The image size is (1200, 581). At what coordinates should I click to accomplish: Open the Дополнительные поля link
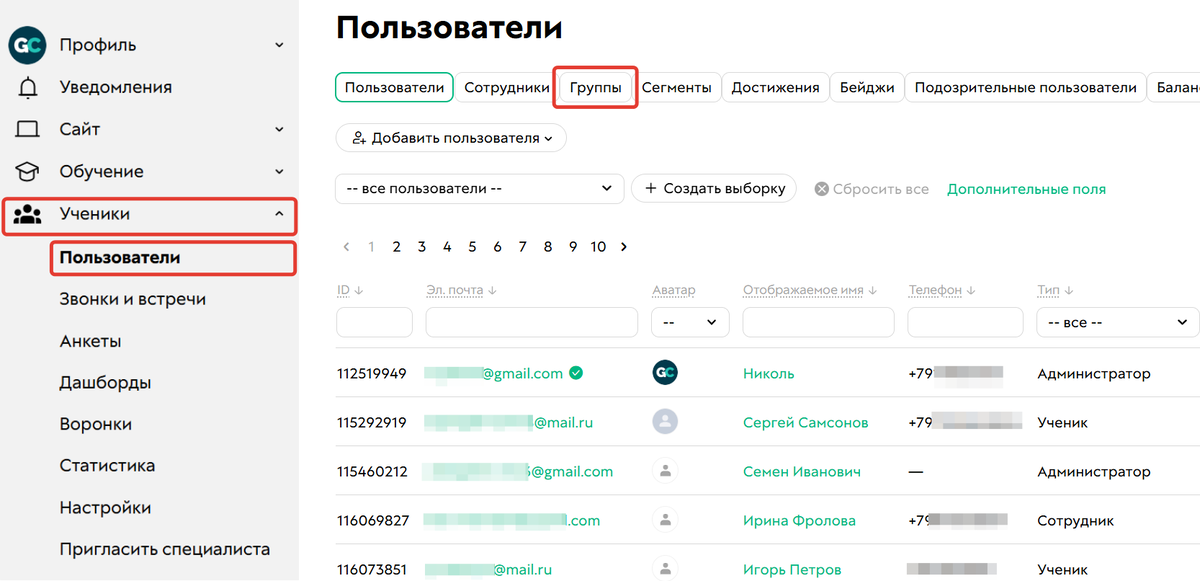click(1026, 188)
